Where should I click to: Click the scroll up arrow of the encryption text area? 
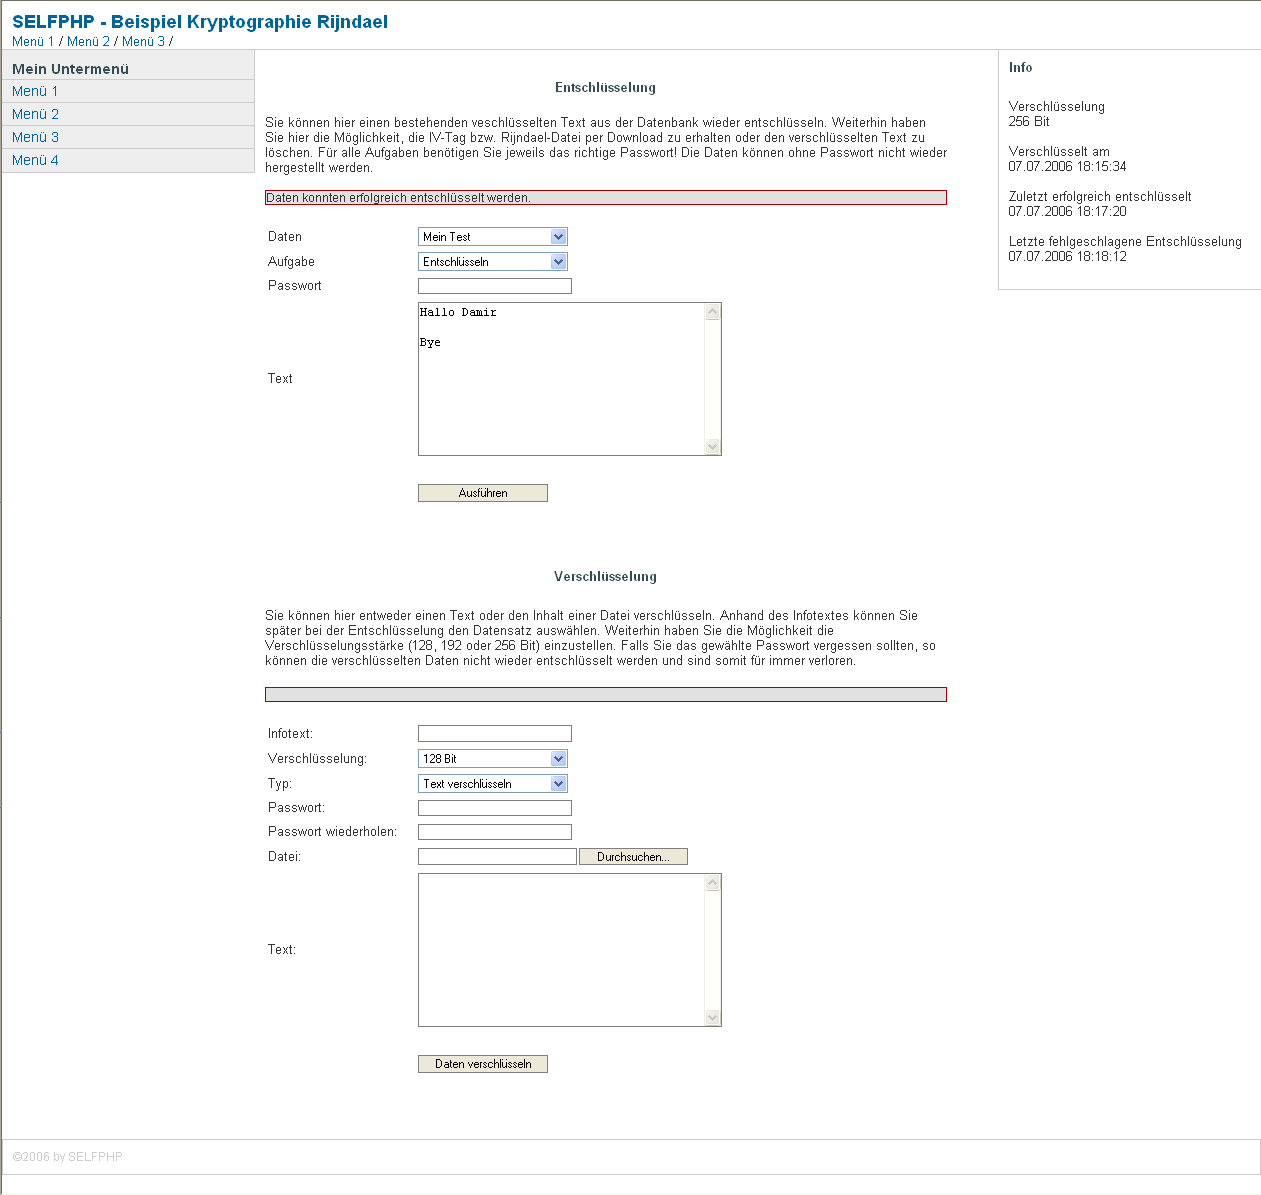click(x=713, y=883)
